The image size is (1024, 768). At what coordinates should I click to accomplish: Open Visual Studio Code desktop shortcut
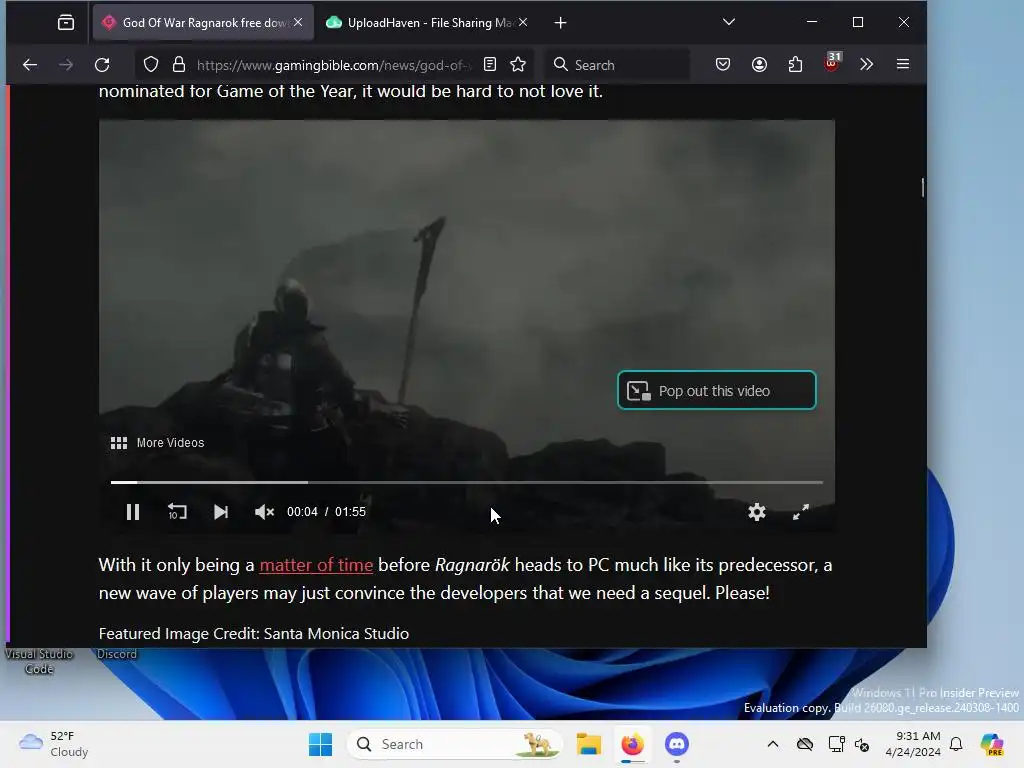point(39,661)
